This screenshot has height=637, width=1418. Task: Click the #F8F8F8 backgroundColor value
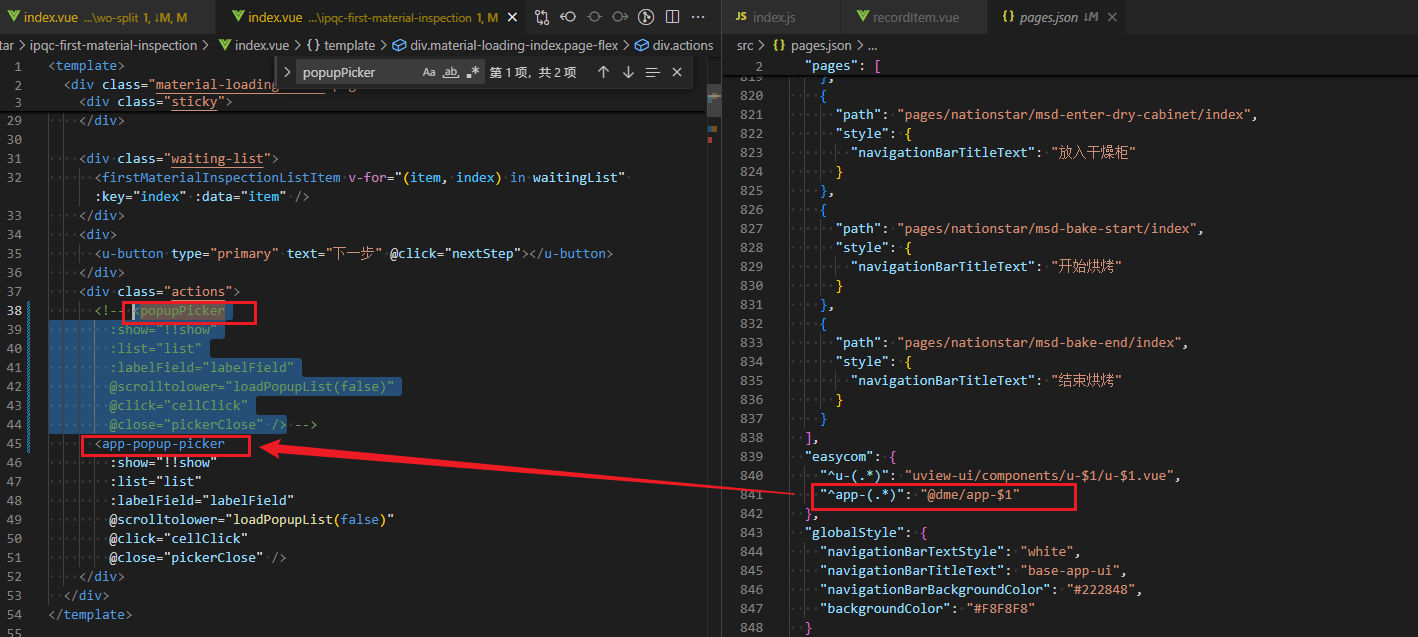click(x=1000, y=608)
